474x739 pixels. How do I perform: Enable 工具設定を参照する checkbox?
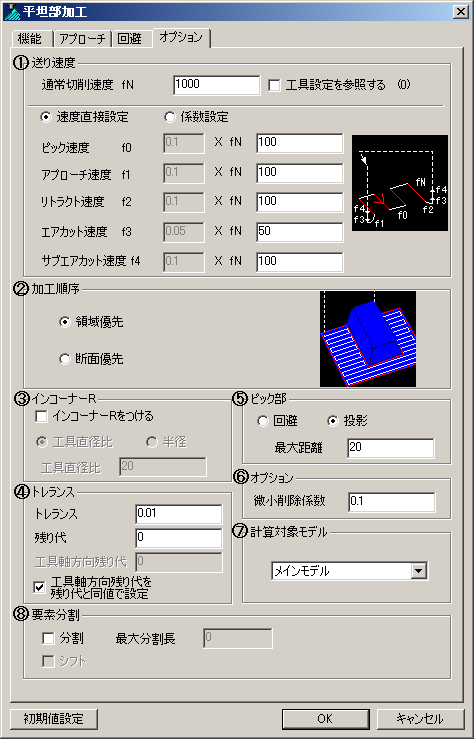(x=274, y=85)
